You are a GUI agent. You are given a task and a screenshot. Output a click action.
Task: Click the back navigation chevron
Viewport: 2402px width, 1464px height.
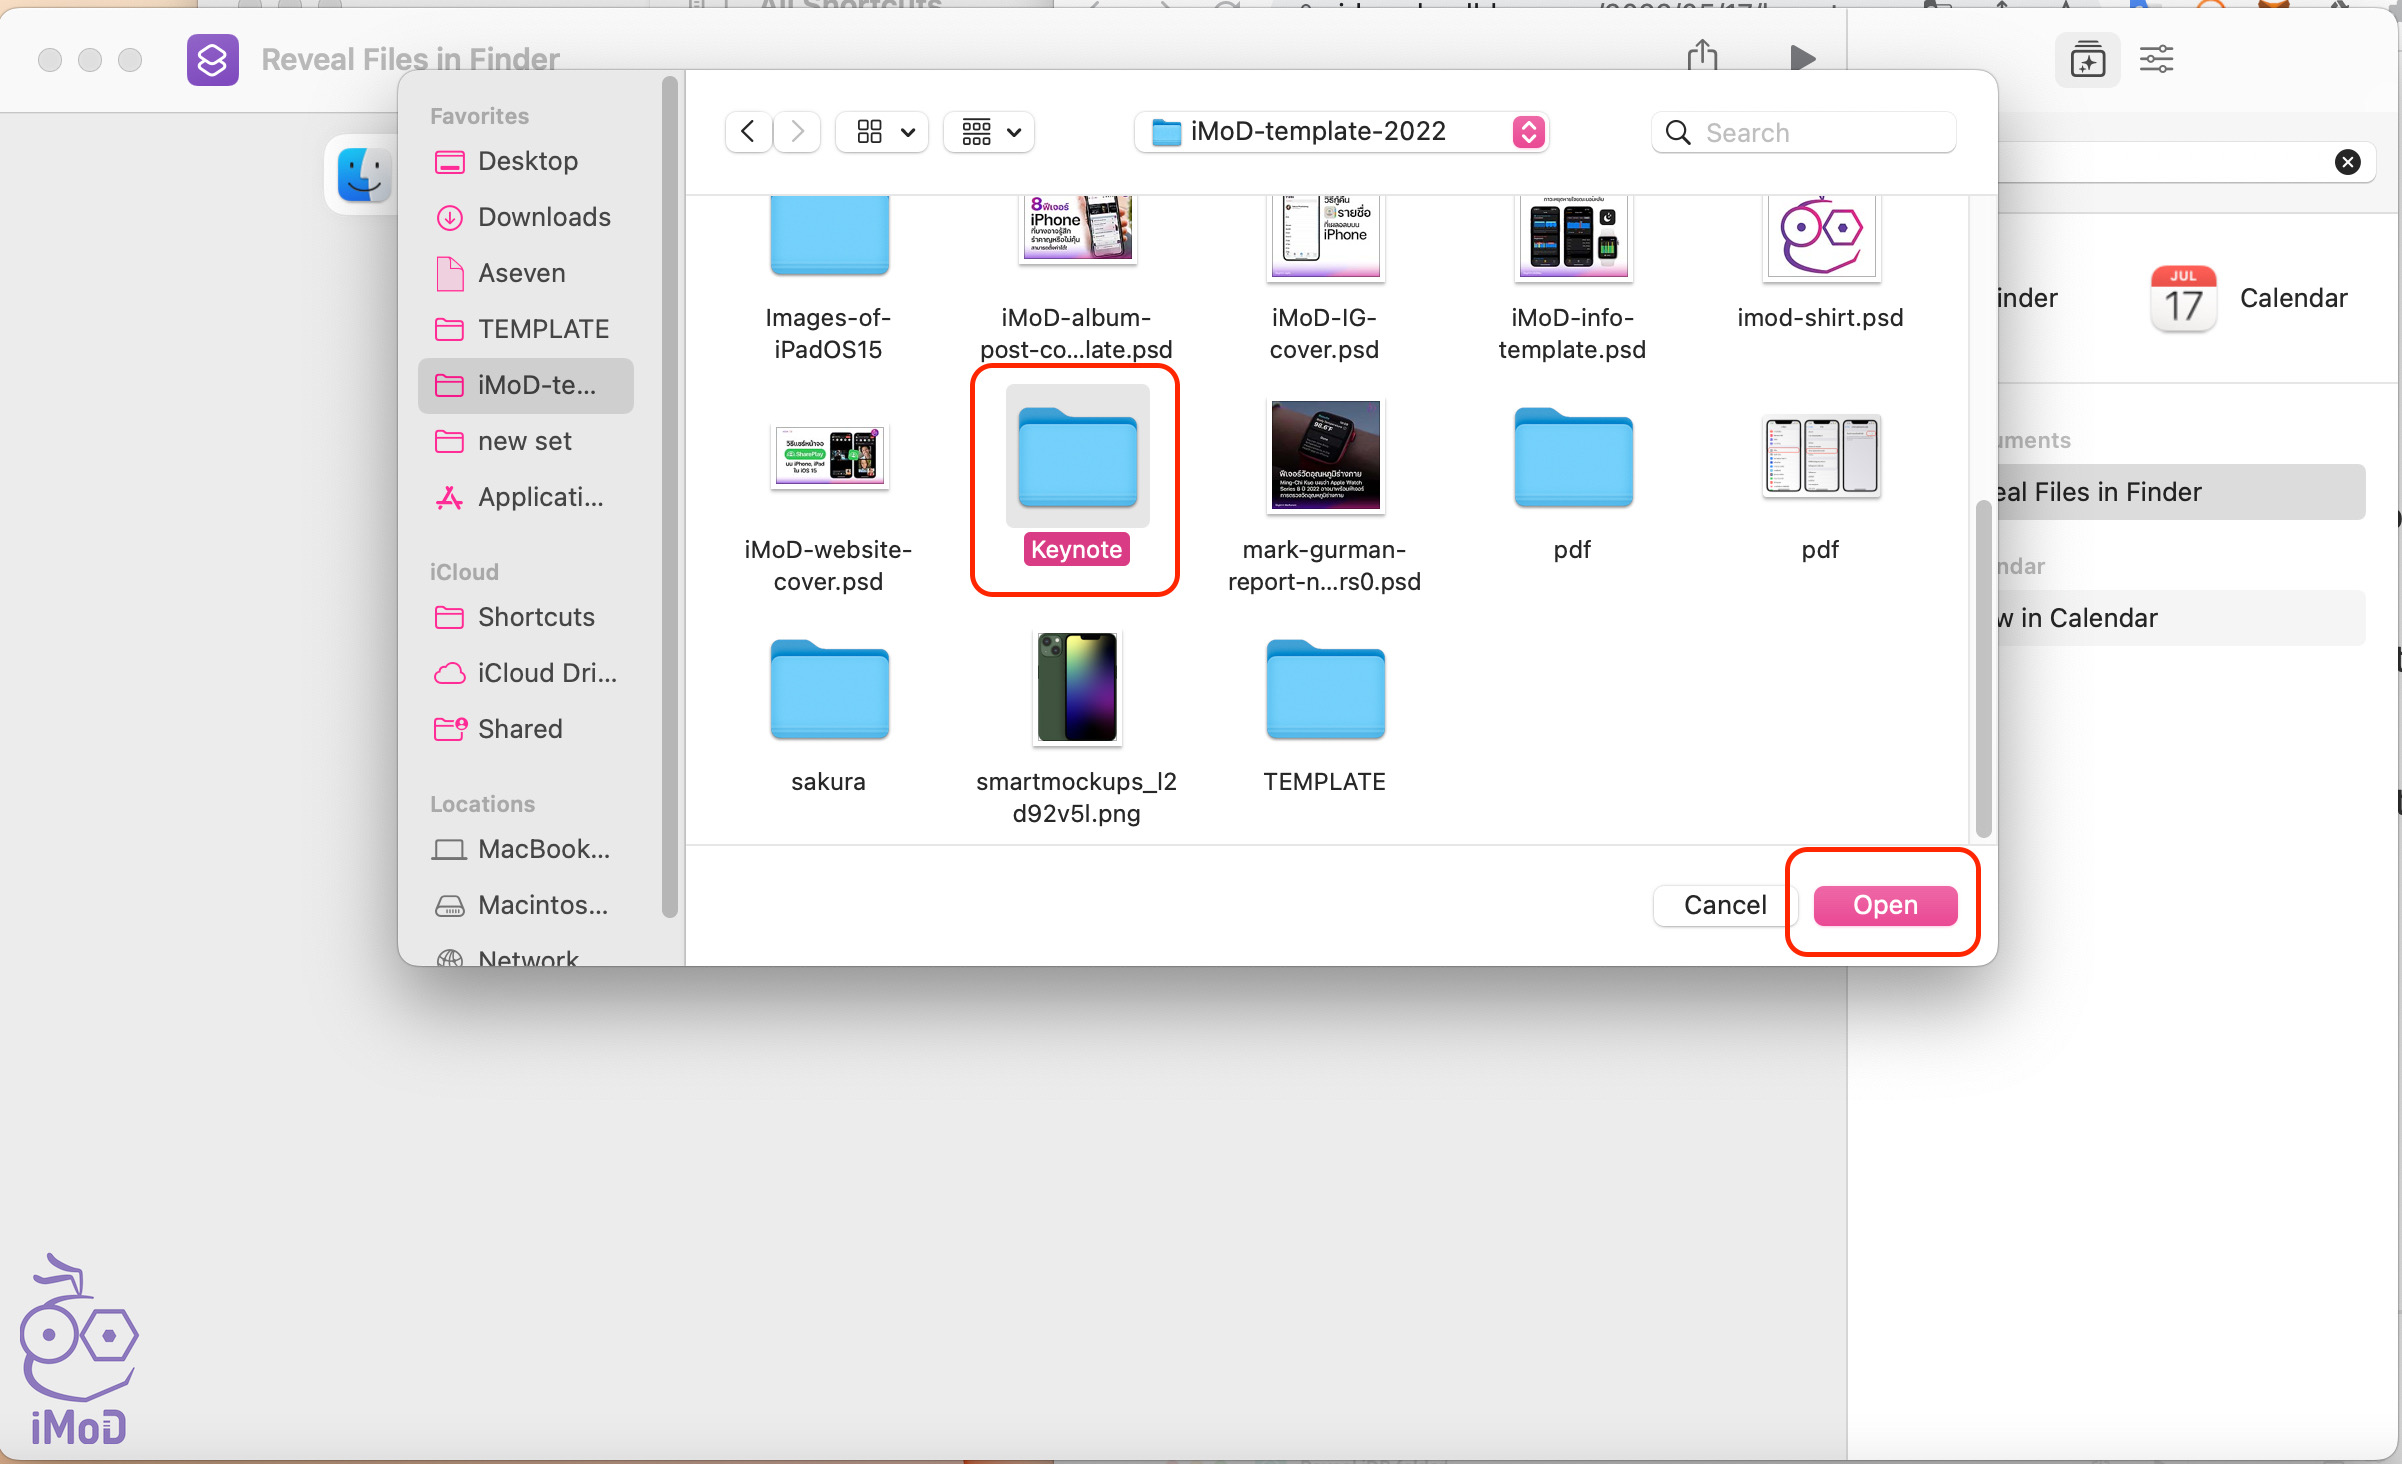tap(748, 132)
